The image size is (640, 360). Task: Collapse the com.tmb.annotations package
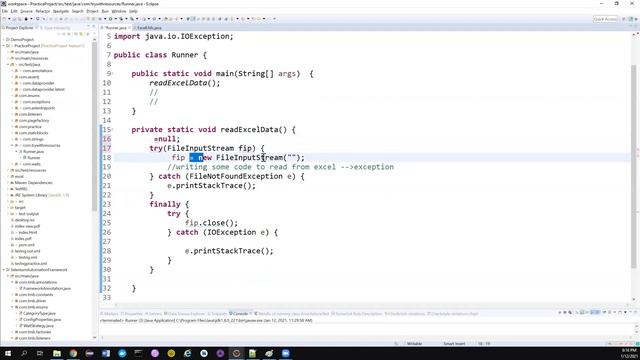(x=12, y=282)
